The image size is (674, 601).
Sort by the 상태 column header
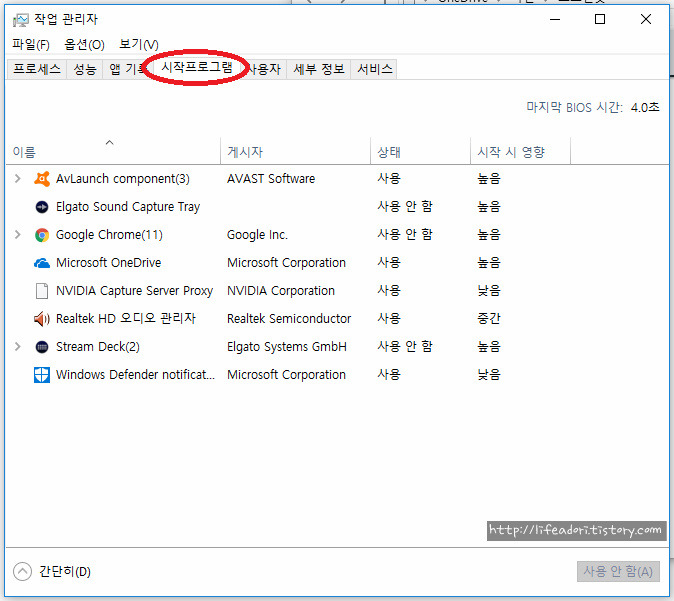click(420, 151)
